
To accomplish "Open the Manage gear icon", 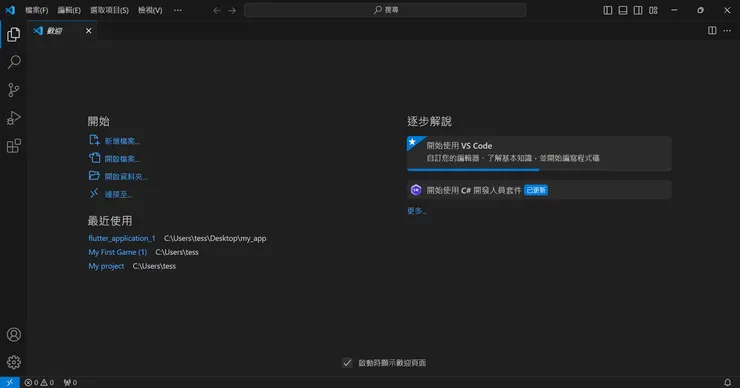I will (14, 362).
